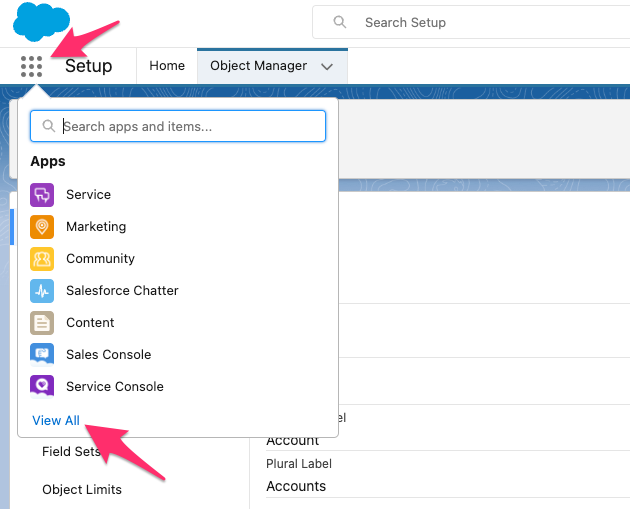Select the Sales Console label

pos(108,354)
